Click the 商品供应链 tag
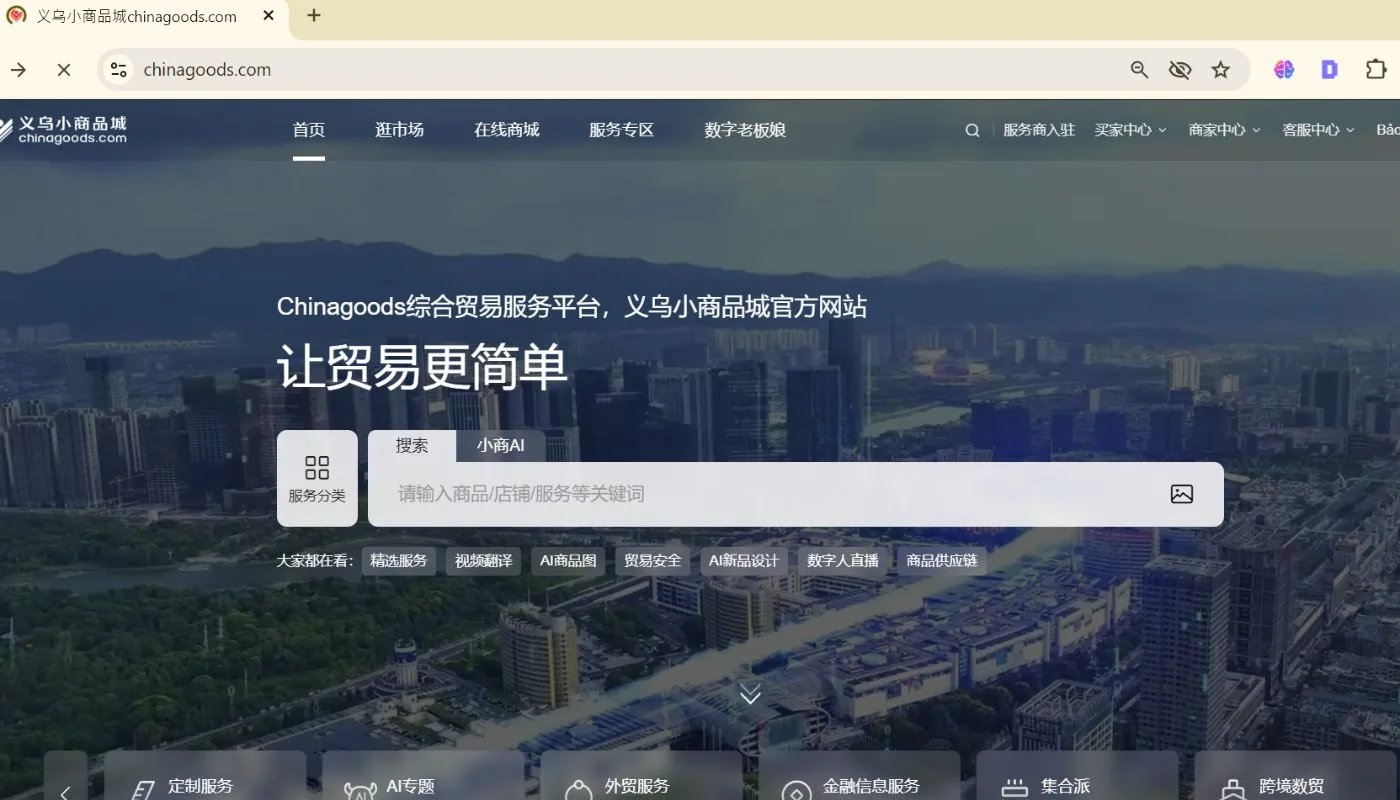 coord(942,561)
